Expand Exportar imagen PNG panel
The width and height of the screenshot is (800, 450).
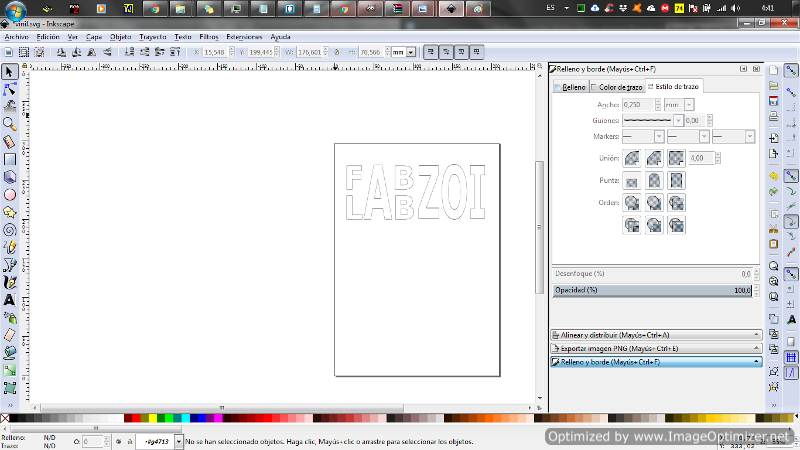(x=656, y=348)
